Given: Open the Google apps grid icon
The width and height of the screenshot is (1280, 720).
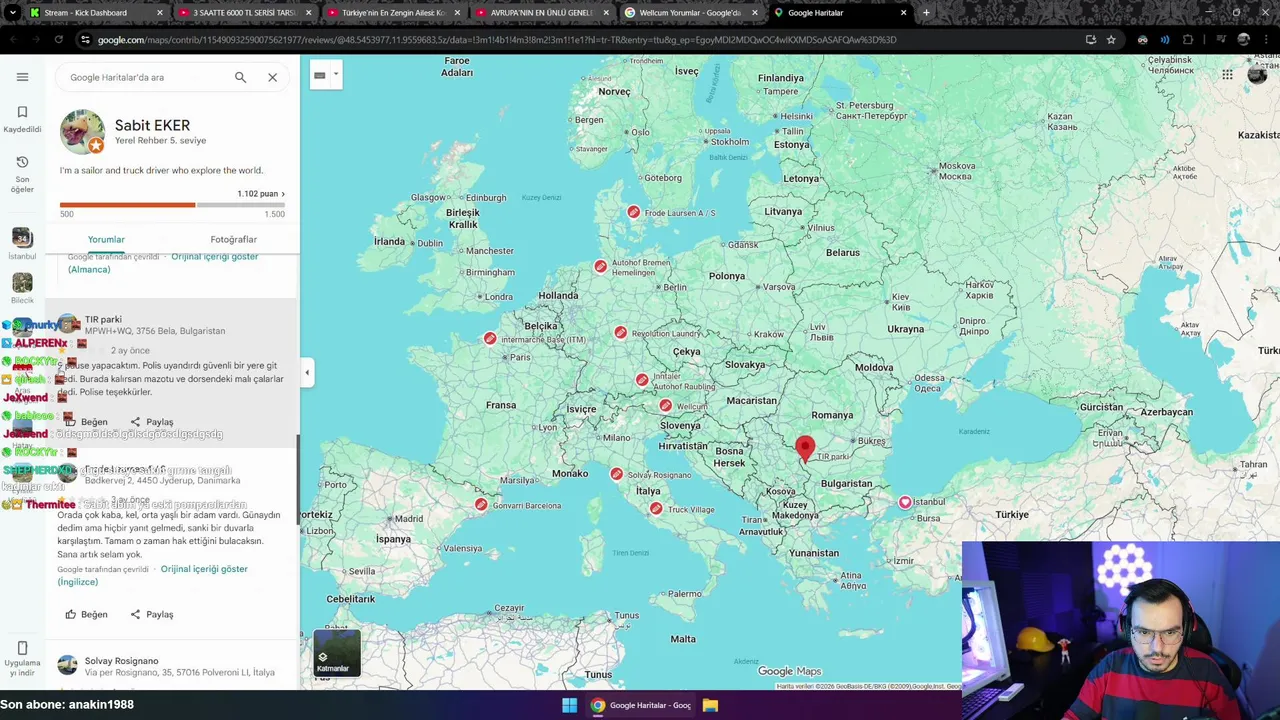Looking at the screenshot, I should (x=1227, y=74).
